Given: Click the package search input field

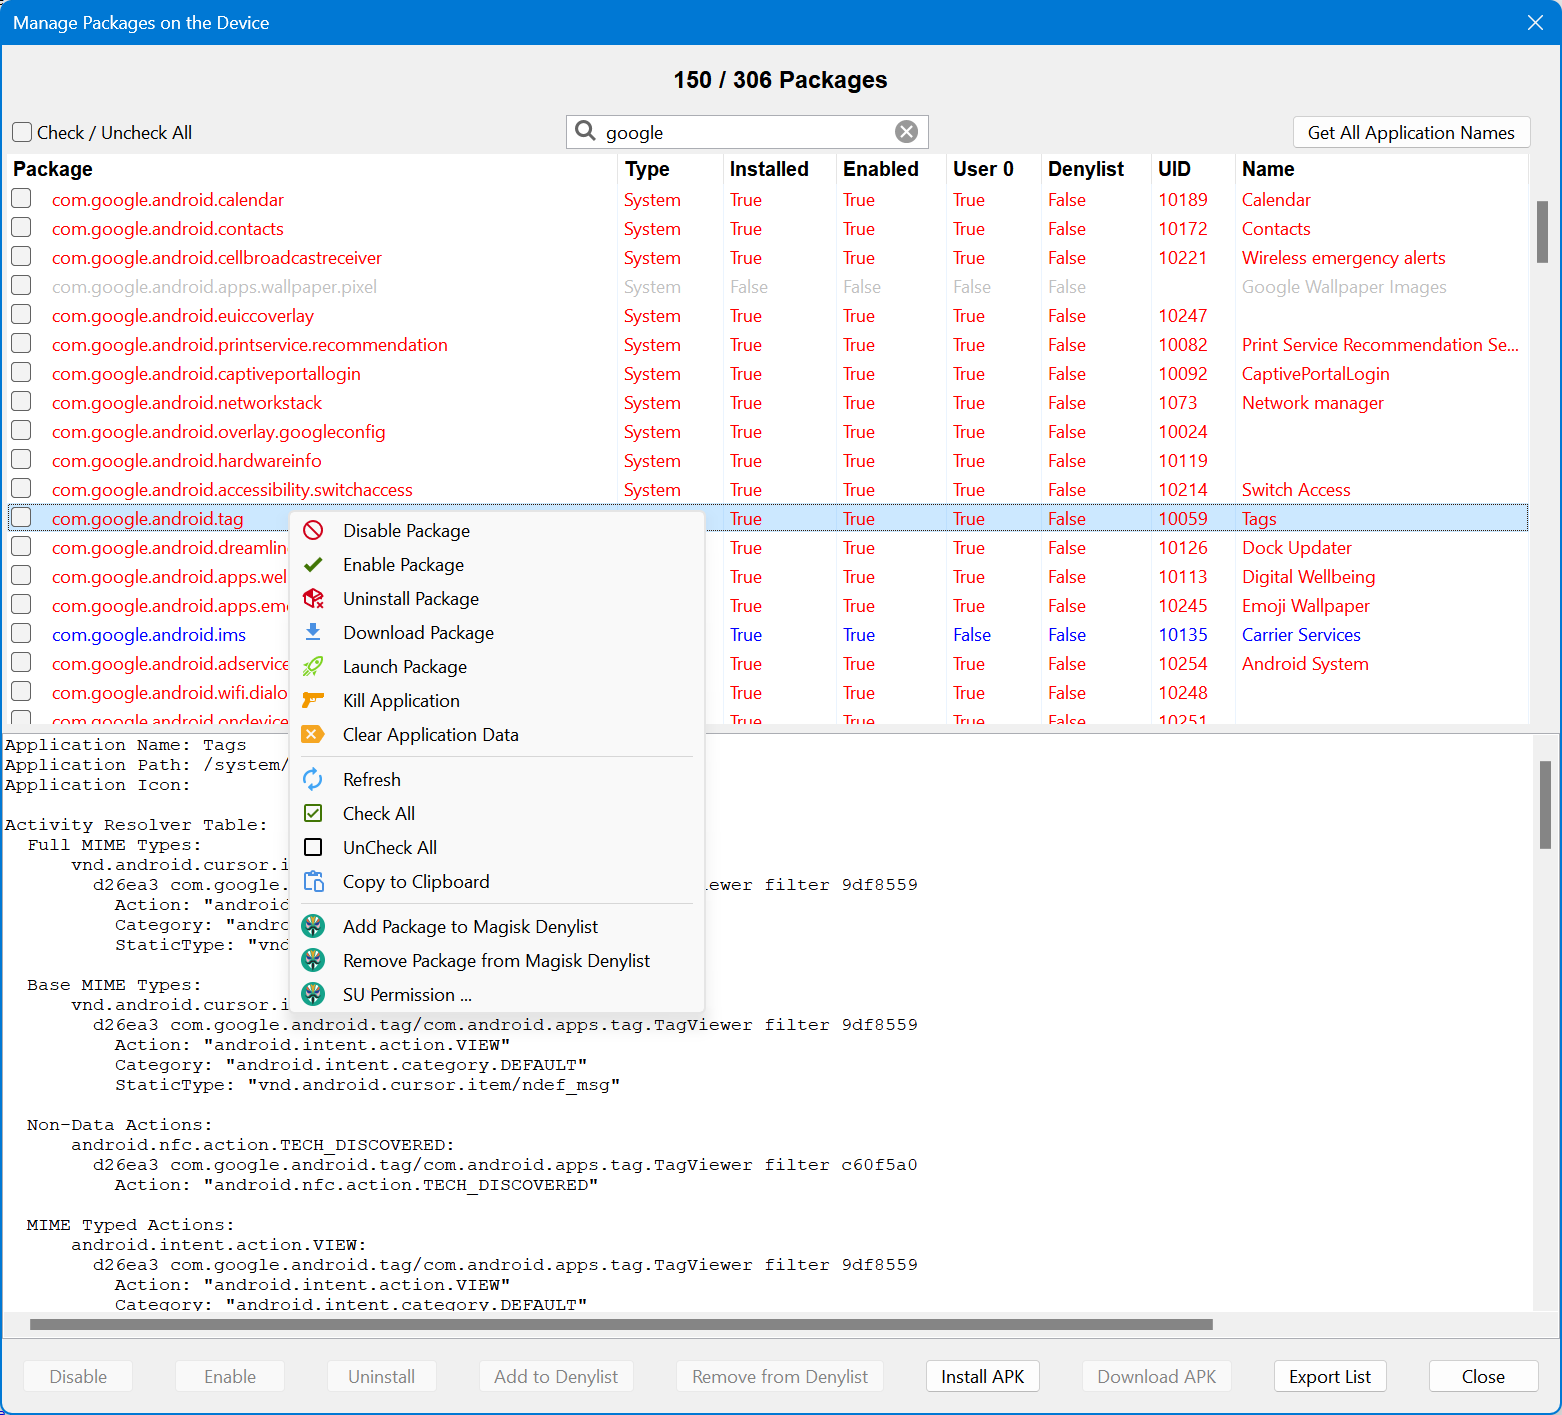Looking at the screenshot, I should [746, 132].
